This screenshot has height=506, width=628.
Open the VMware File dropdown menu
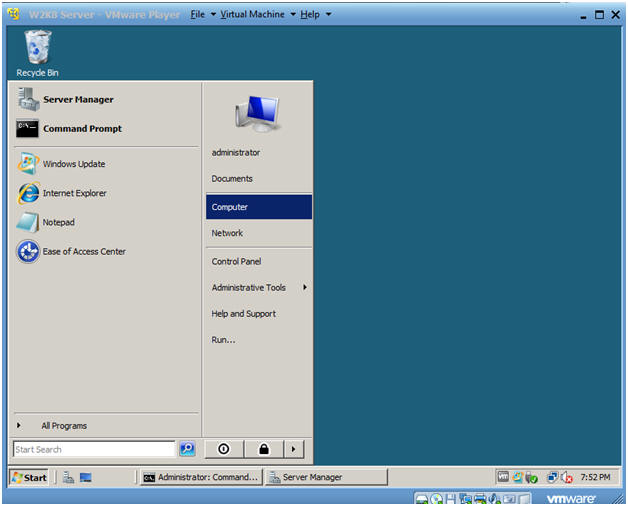pyautogui.click(x=203, y=14)
